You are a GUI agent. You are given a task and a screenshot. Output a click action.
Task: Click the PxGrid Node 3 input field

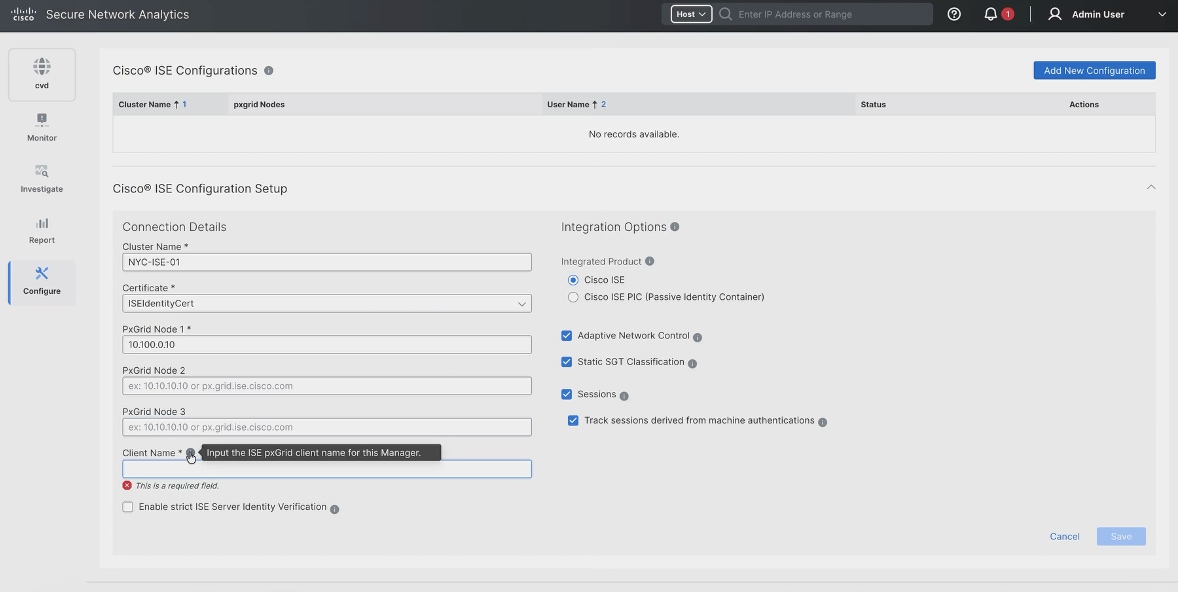327,427
